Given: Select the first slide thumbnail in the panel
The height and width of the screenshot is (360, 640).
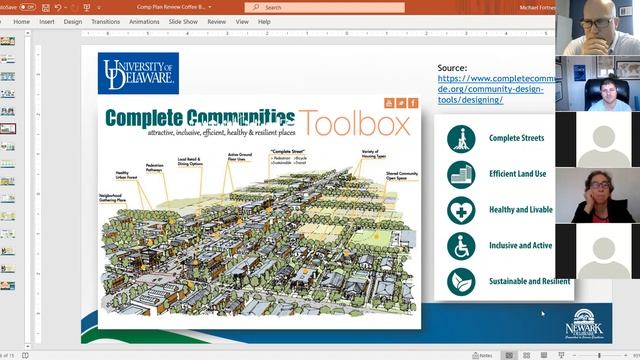Looking at the screenshot, I should (x=8, y=41).
